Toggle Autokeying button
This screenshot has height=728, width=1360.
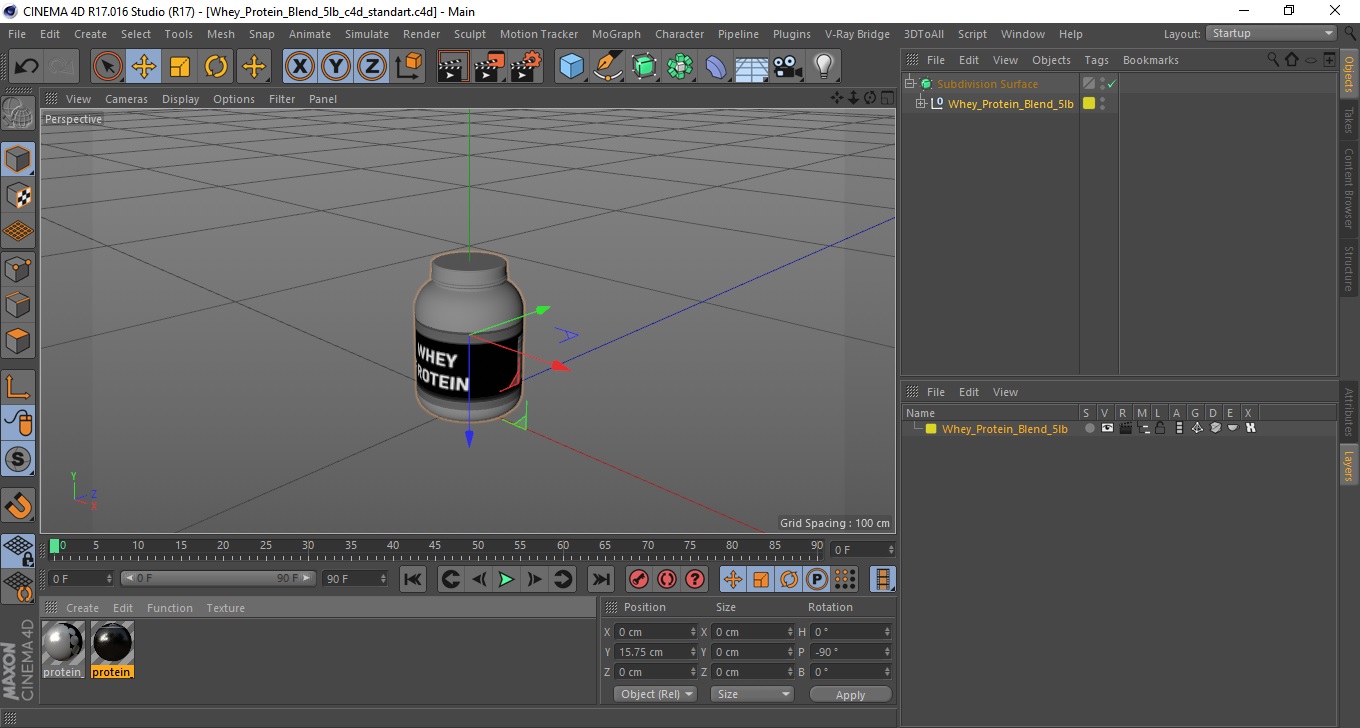pos(667,579)
